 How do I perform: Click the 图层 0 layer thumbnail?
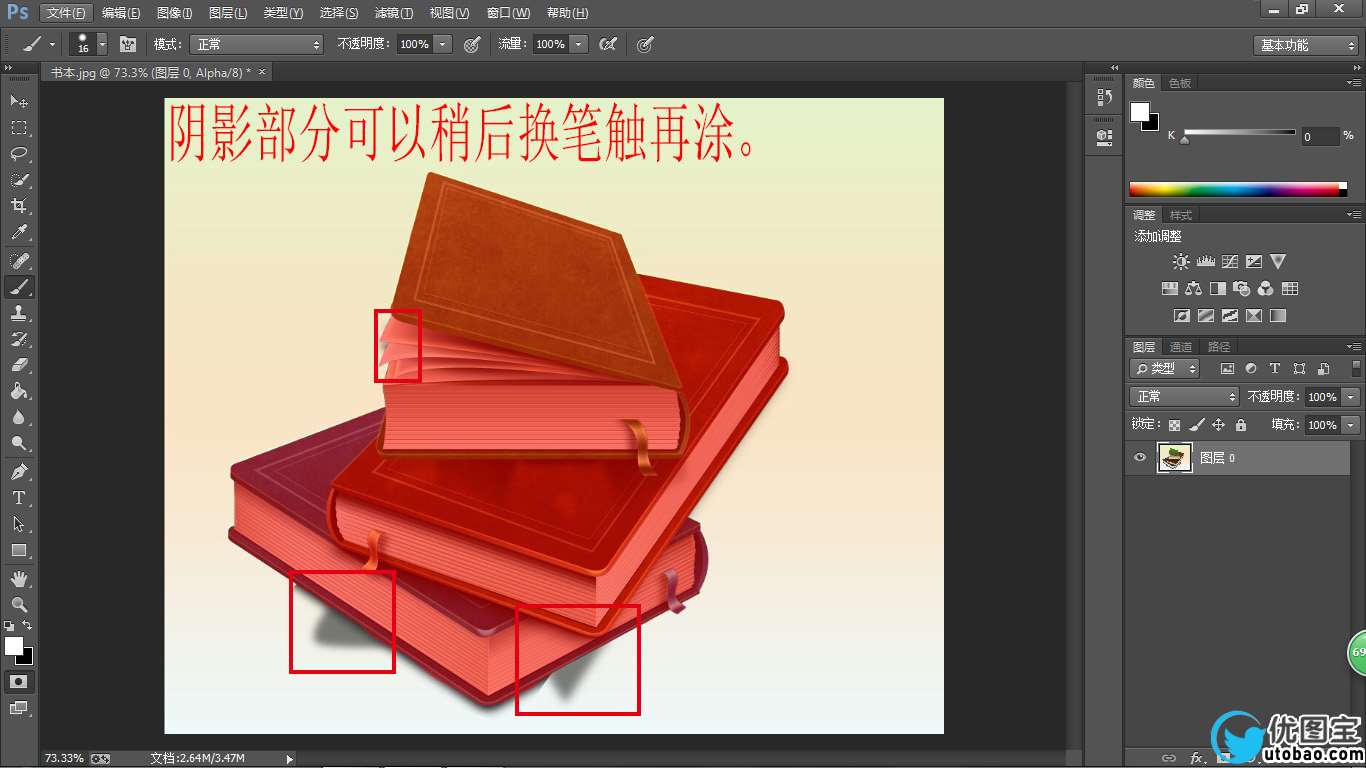click(x=1175, y=458)
